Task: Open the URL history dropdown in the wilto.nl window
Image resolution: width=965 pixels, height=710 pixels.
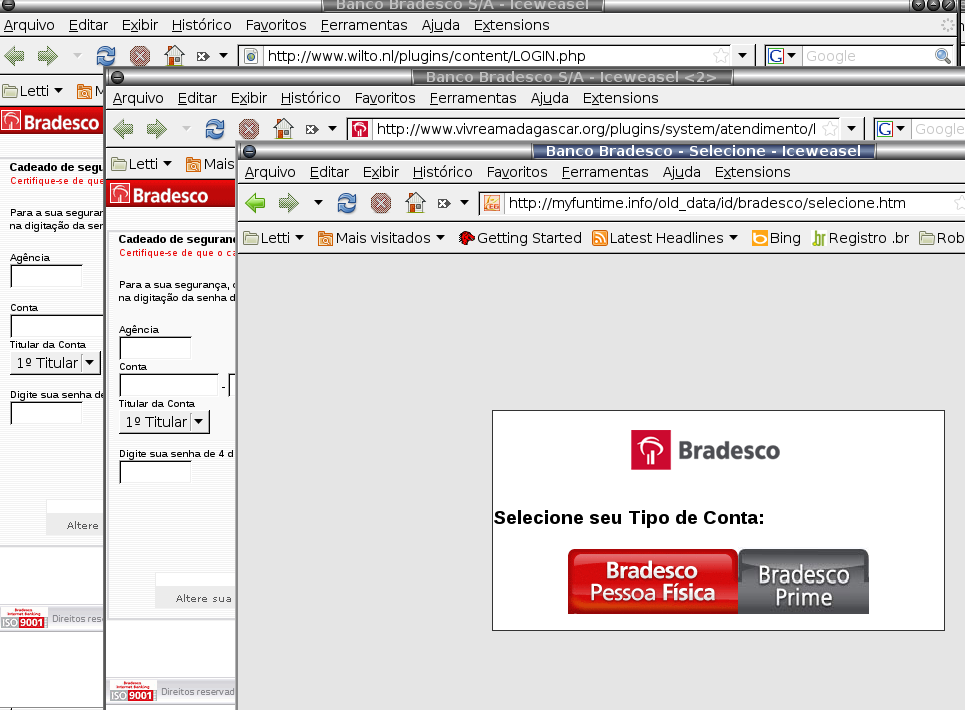Action: tap(742, 56)
